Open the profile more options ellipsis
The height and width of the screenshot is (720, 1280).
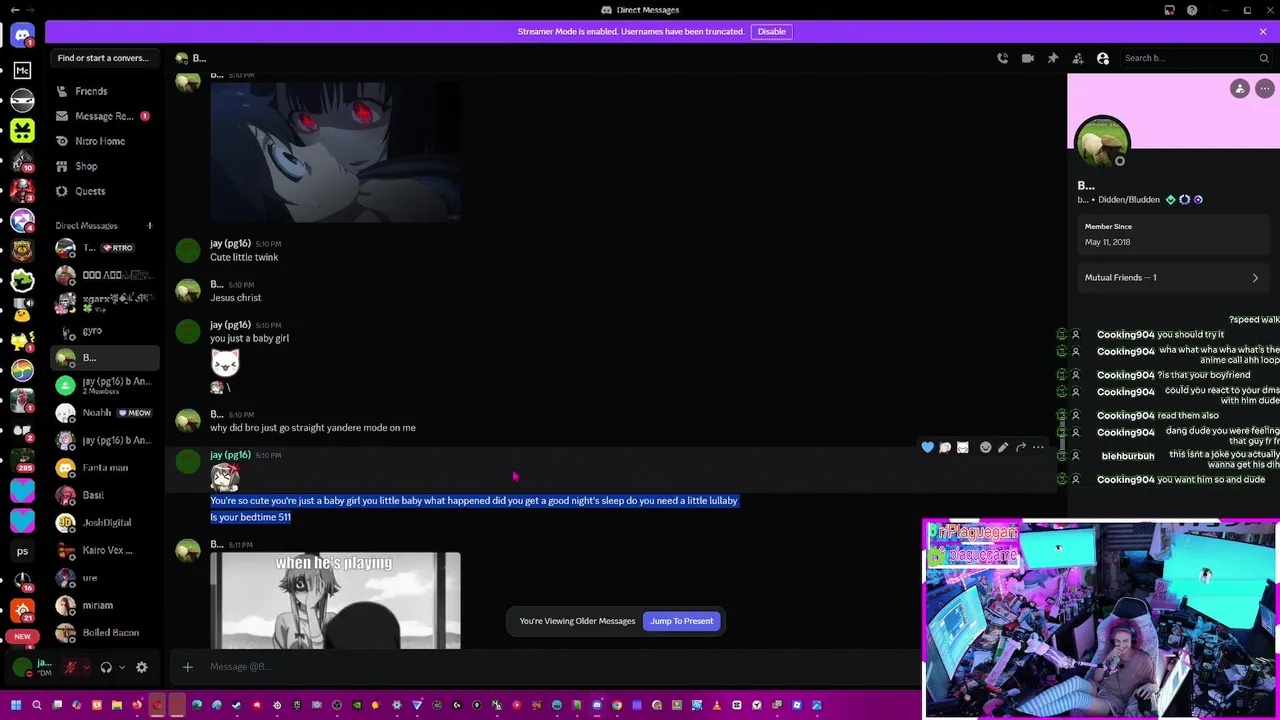[x=1265, y=88]
